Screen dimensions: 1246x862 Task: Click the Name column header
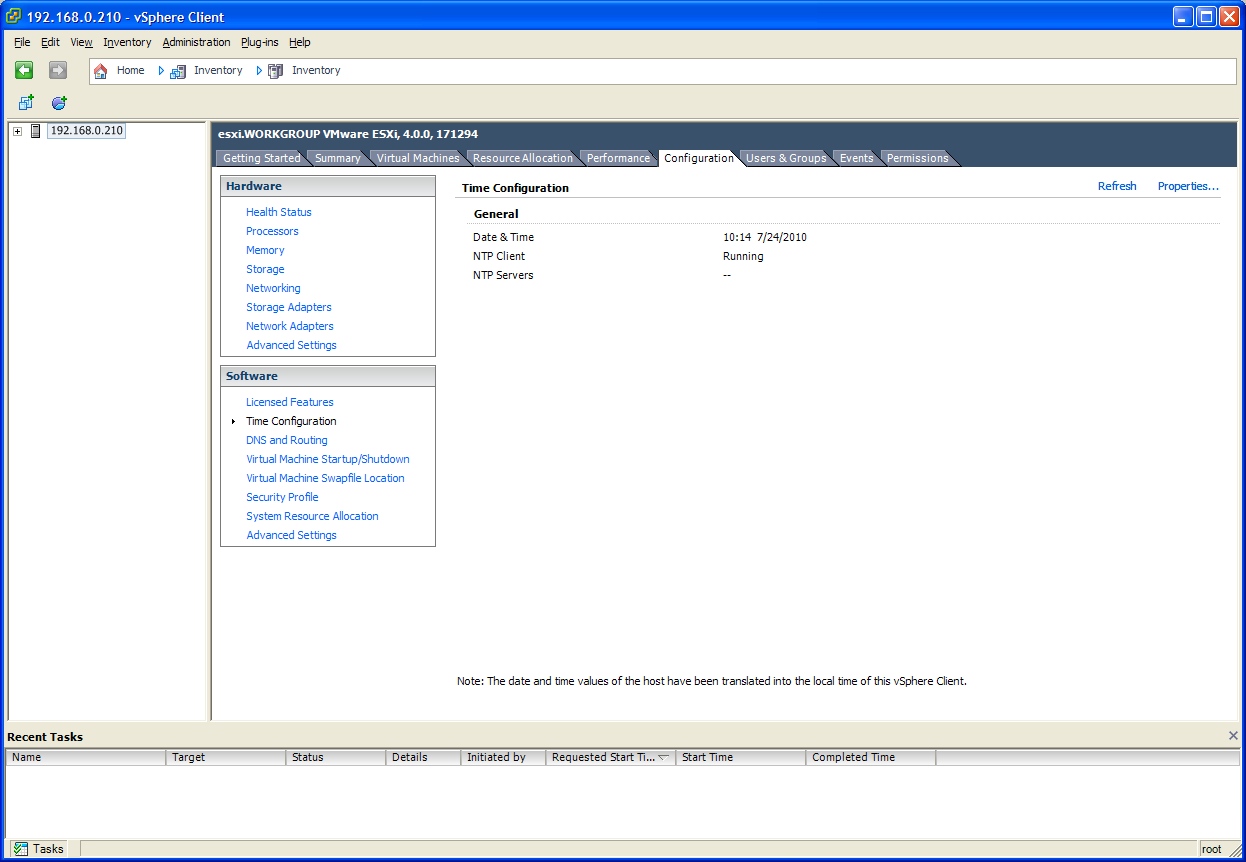[86, 758]
